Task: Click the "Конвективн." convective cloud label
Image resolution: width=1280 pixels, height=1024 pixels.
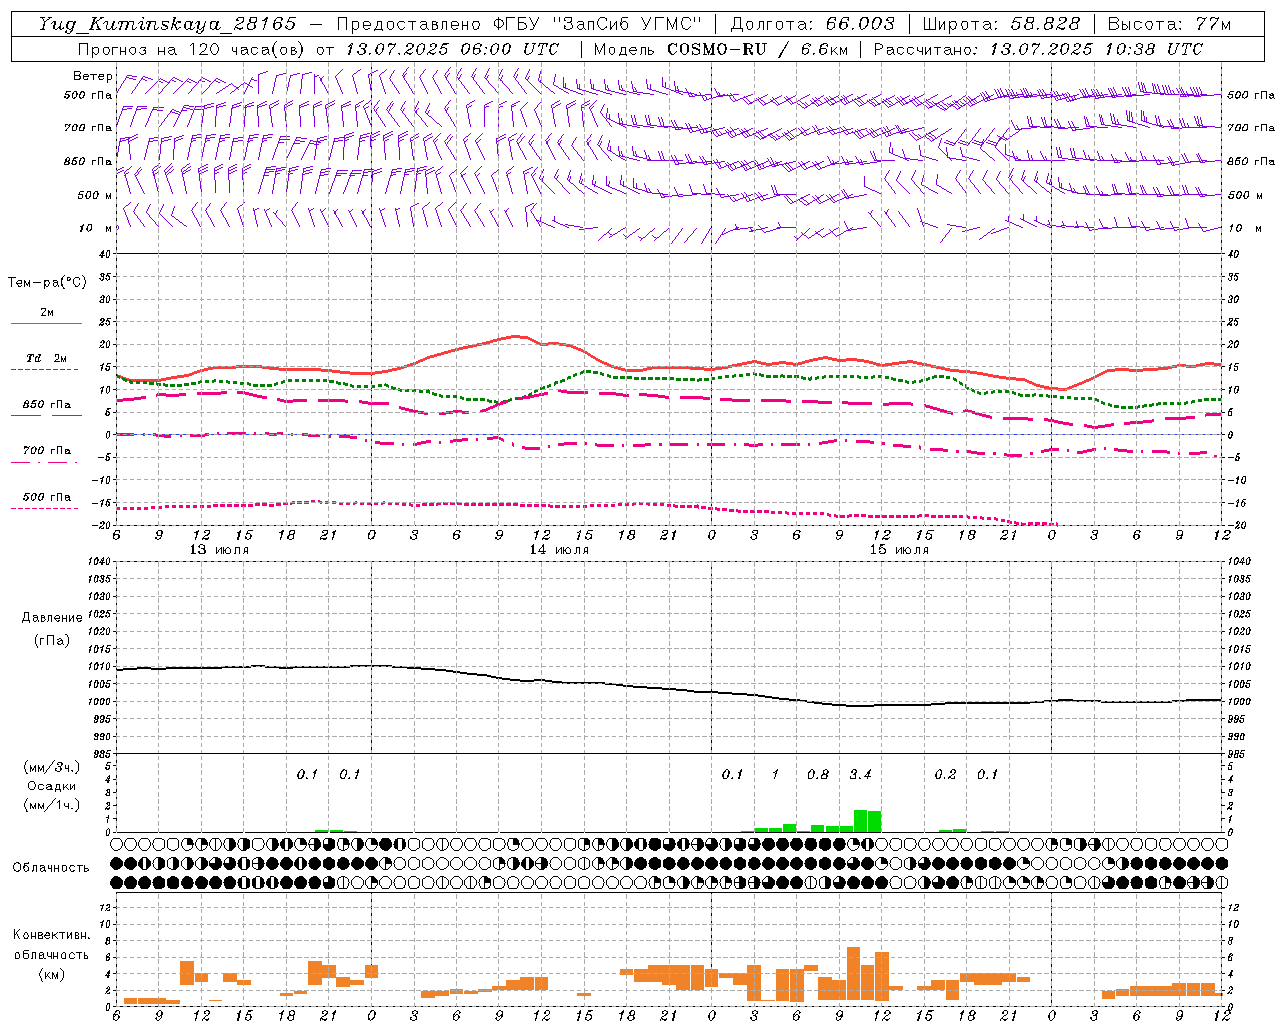Action: point(51,935)
